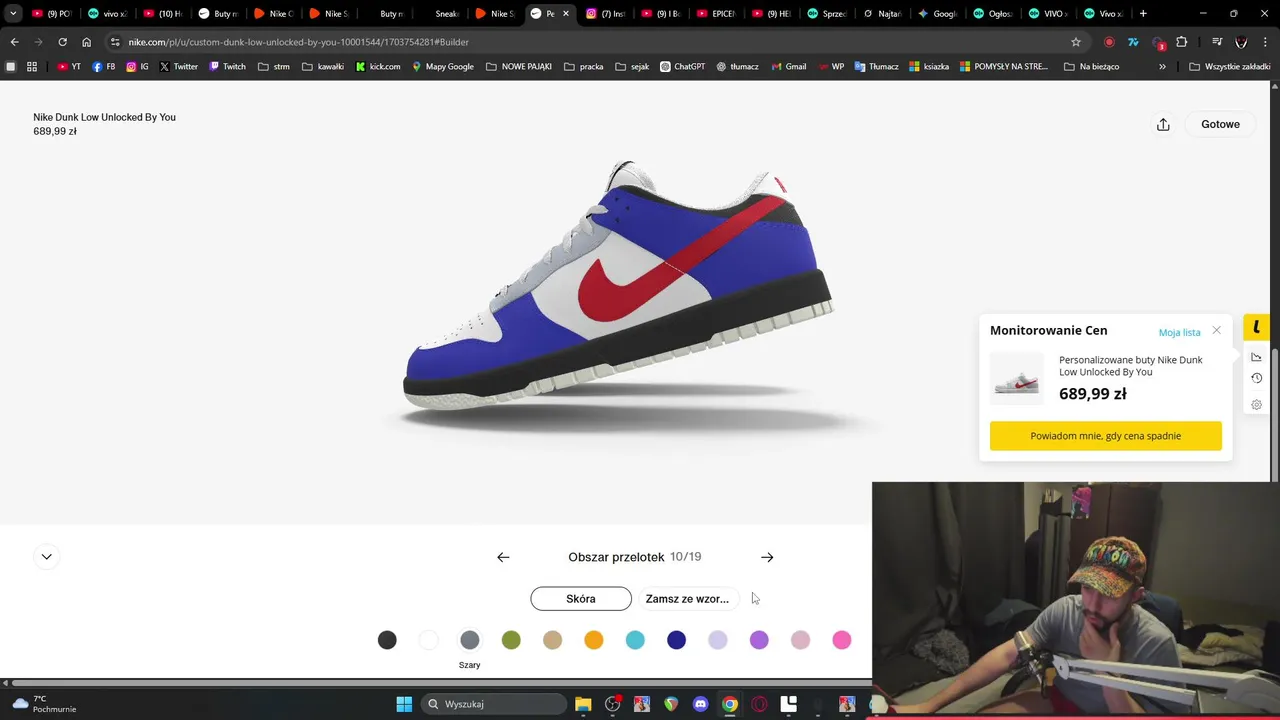Open the Mapy Google bookmark
This screenshot has height=720, width=1280.
click(x=443, y=67)
